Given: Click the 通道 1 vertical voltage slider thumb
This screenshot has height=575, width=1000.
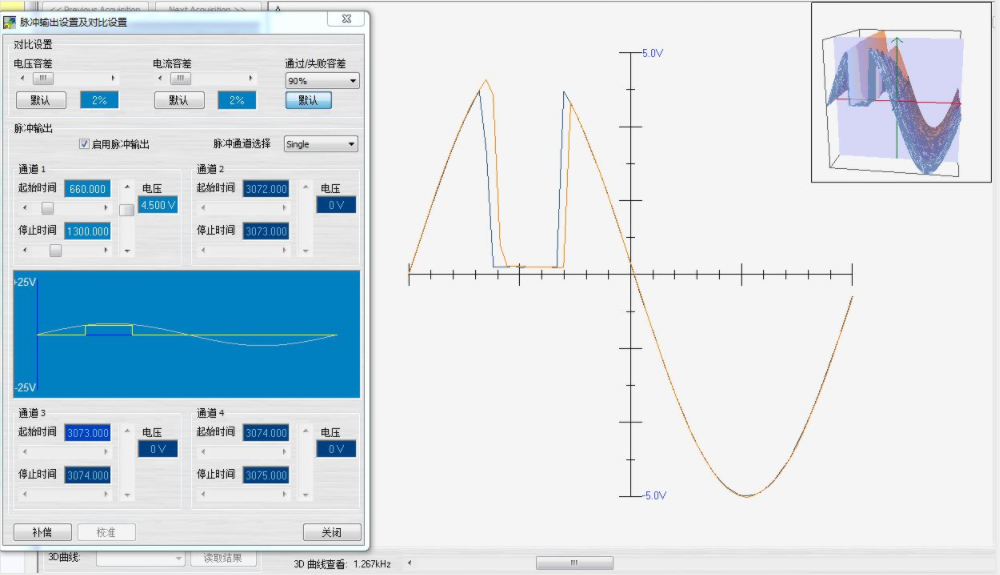Looking at the screenshot, I should tap(127, 210).
